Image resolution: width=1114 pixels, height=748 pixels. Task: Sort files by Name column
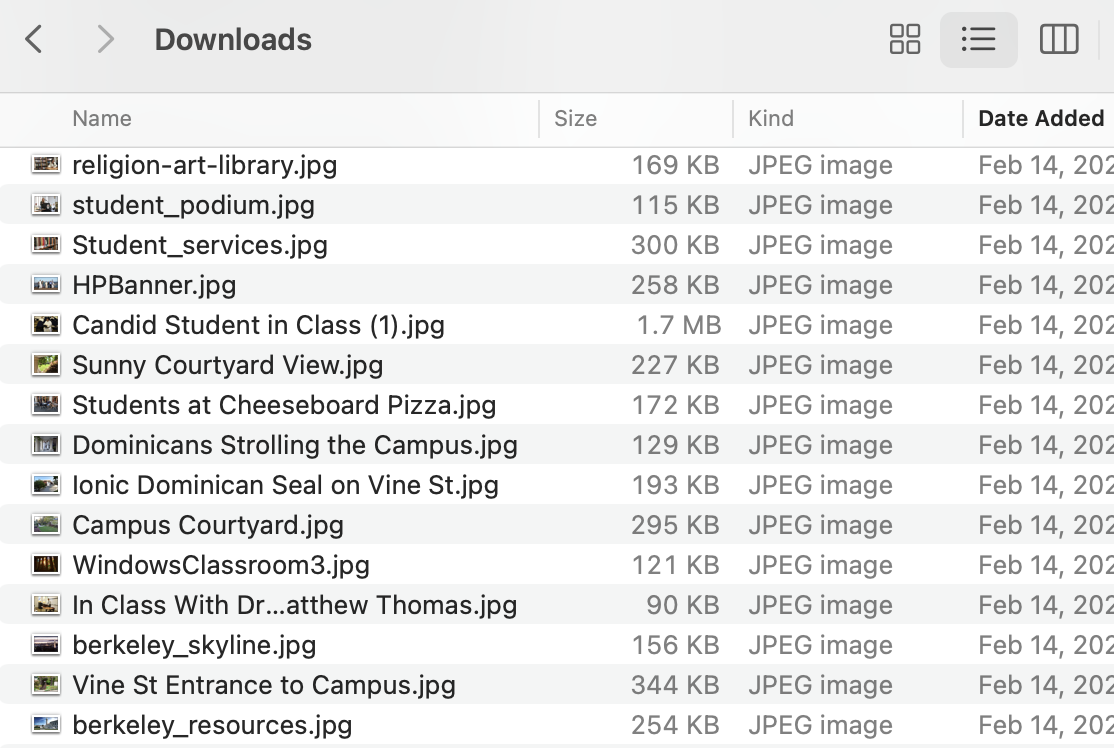(102, 119)
